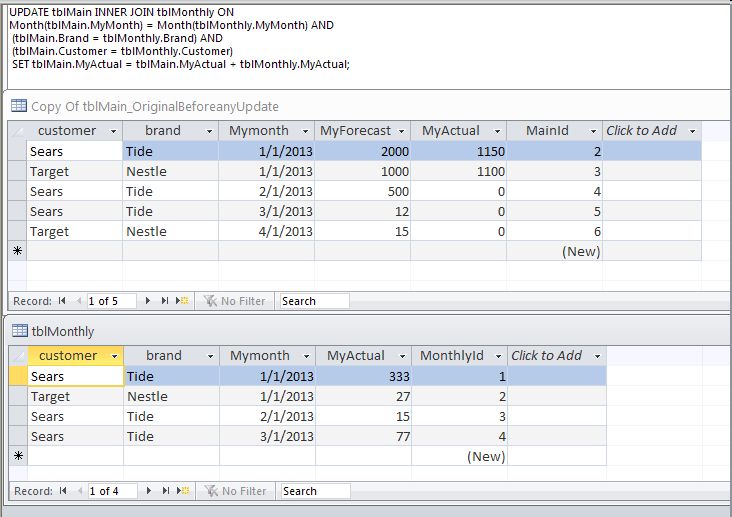This screenshot has width=732, height=517.
Task: Go to previous record in tblMain navigator
Action: coord(78,301)
